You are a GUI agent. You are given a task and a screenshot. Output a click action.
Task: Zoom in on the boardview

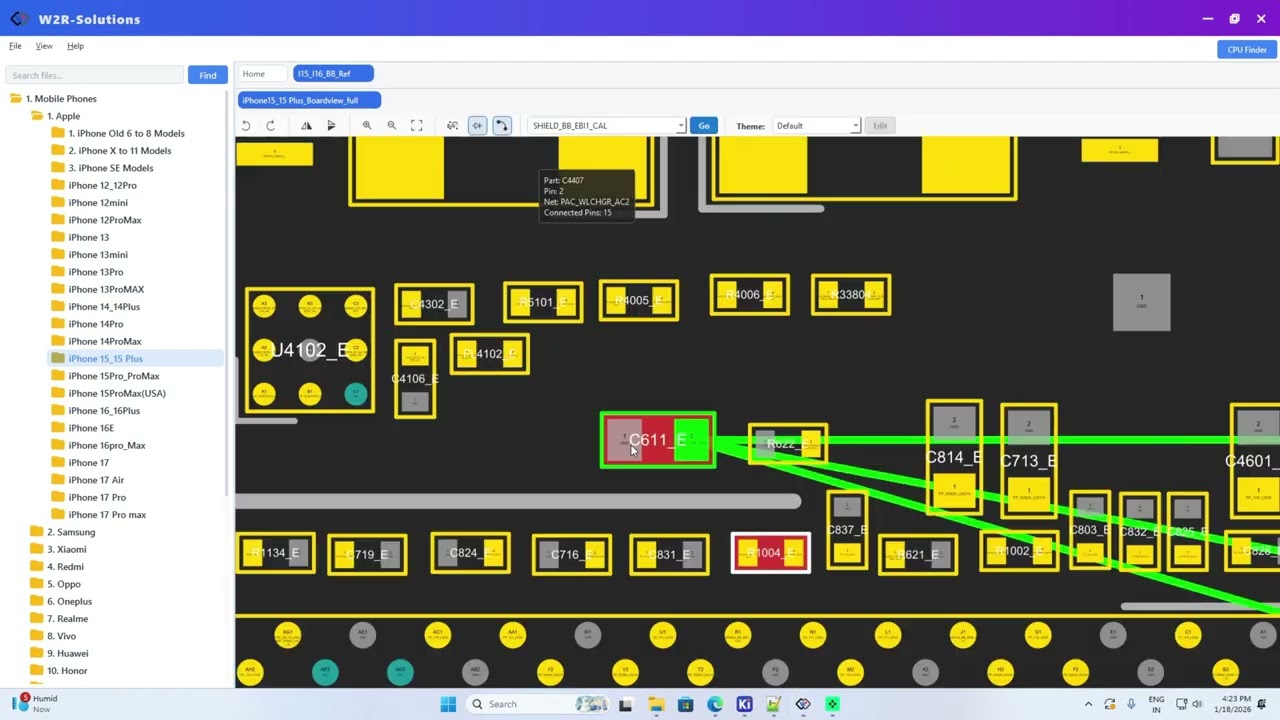pos(367,125)
